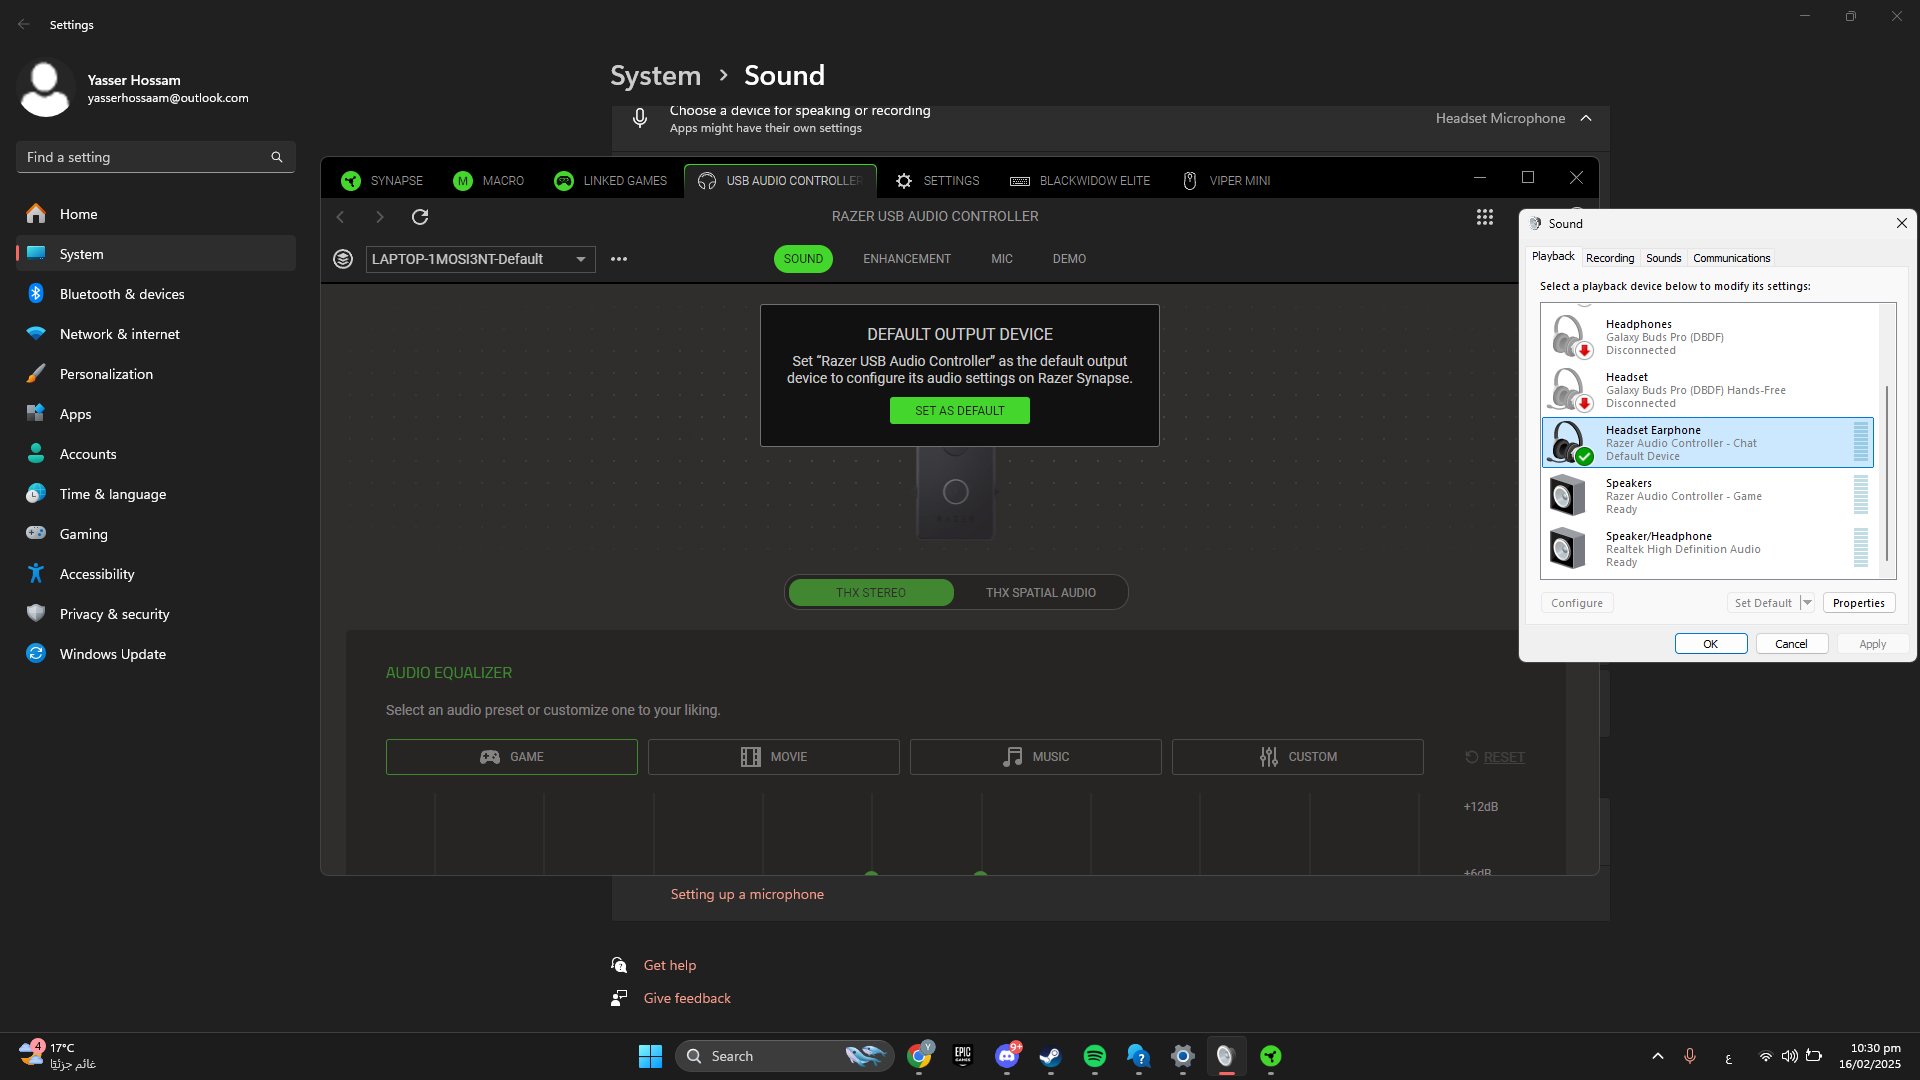This screenshot has height=1080, width=1920.
Task: Select the SOUND sub-tab
Action: (x=803, y=259)
